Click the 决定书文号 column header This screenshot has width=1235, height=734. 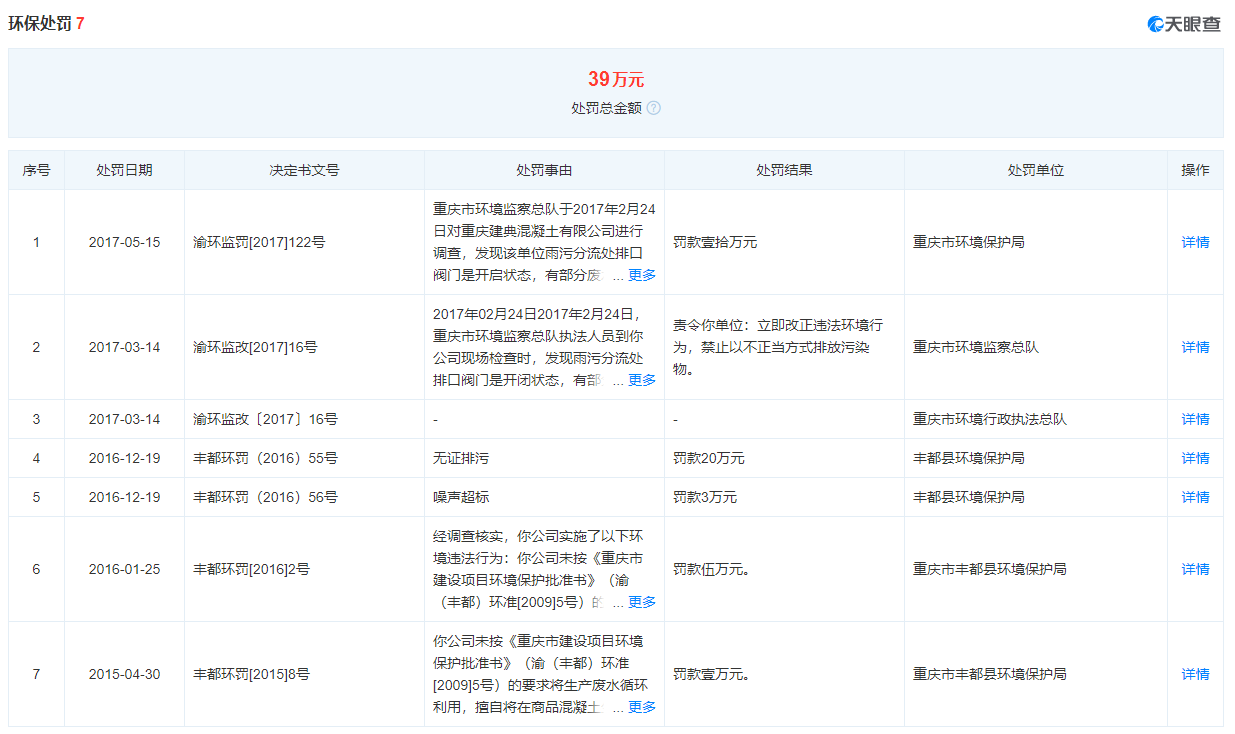pyautogui.click(x=304, y=170)
